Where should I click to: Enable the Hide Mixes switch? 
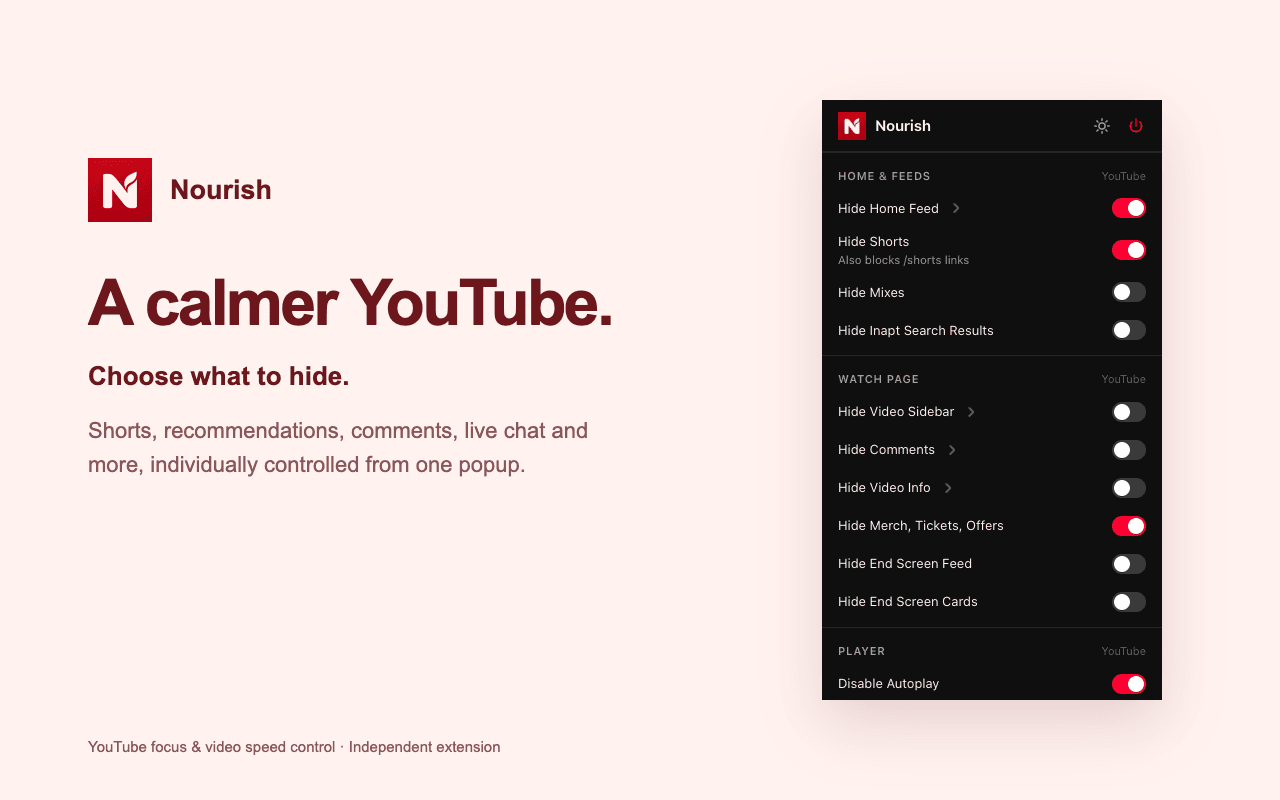coord(1129,292)
